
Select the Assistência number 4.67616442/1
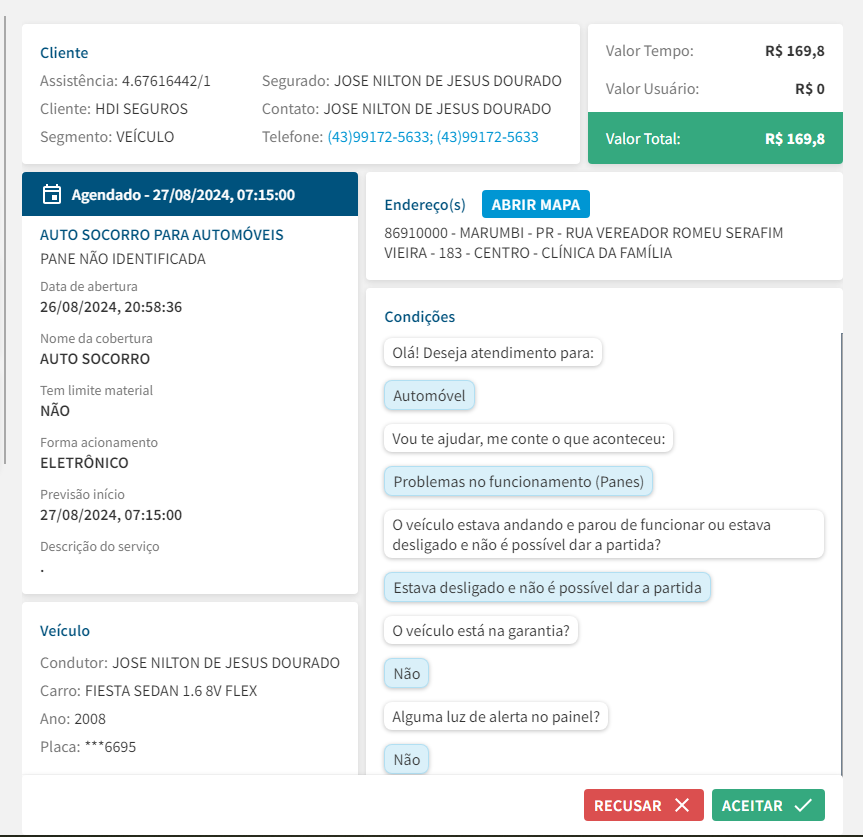(x=166, y=81)
